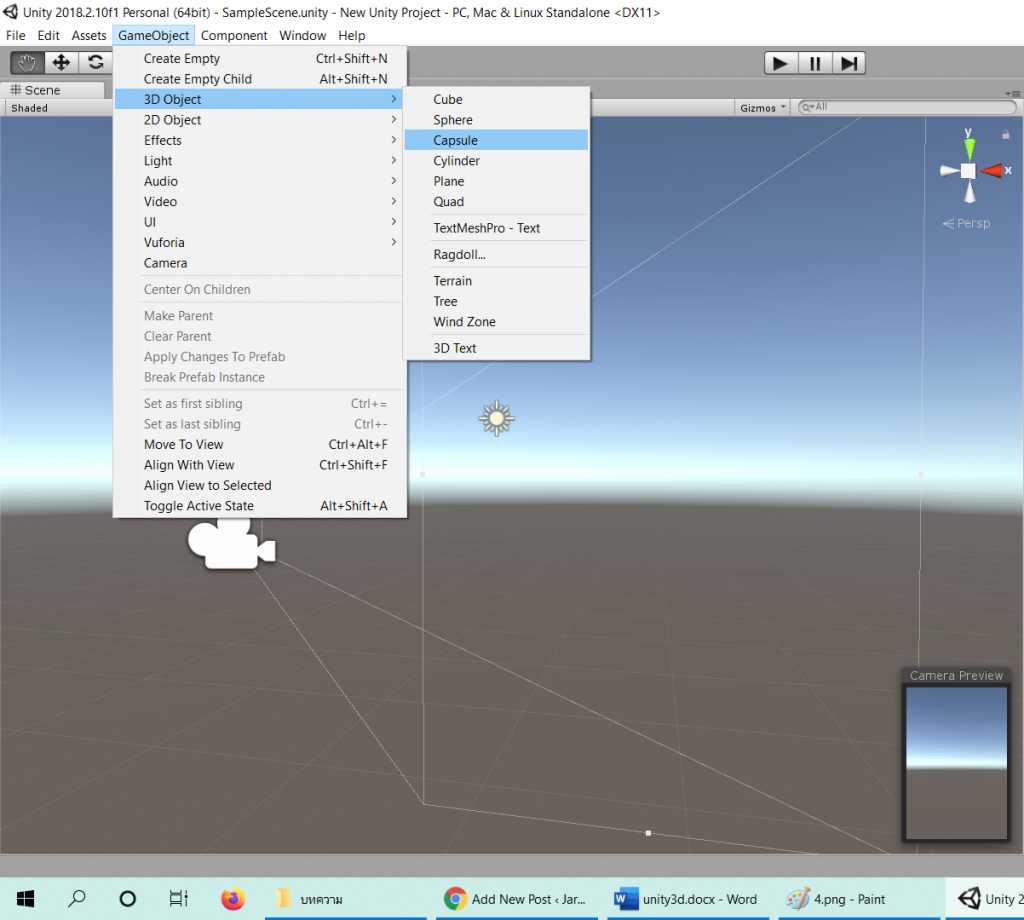Choose Camera from GameObject menu
The image size is (1024, 920).
point(260,263)
